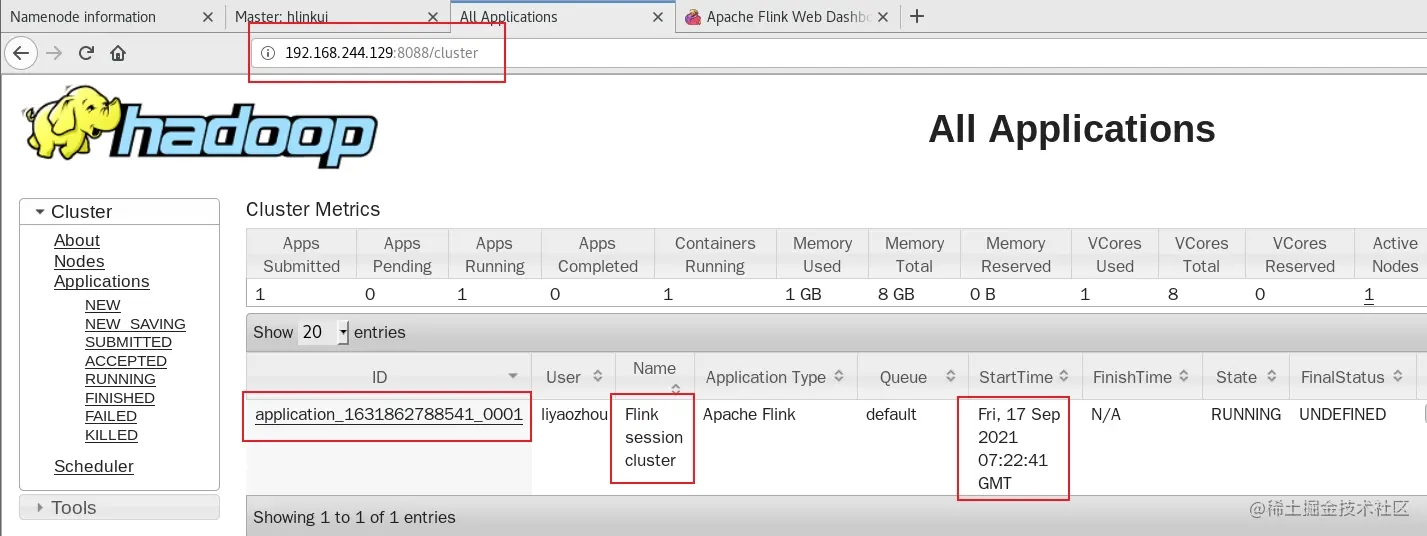Image resolution: width=1427 pixels, height=536 pixels.
Task: Switch to Apache Flink Web Dashboard tab
Action: 789,17
